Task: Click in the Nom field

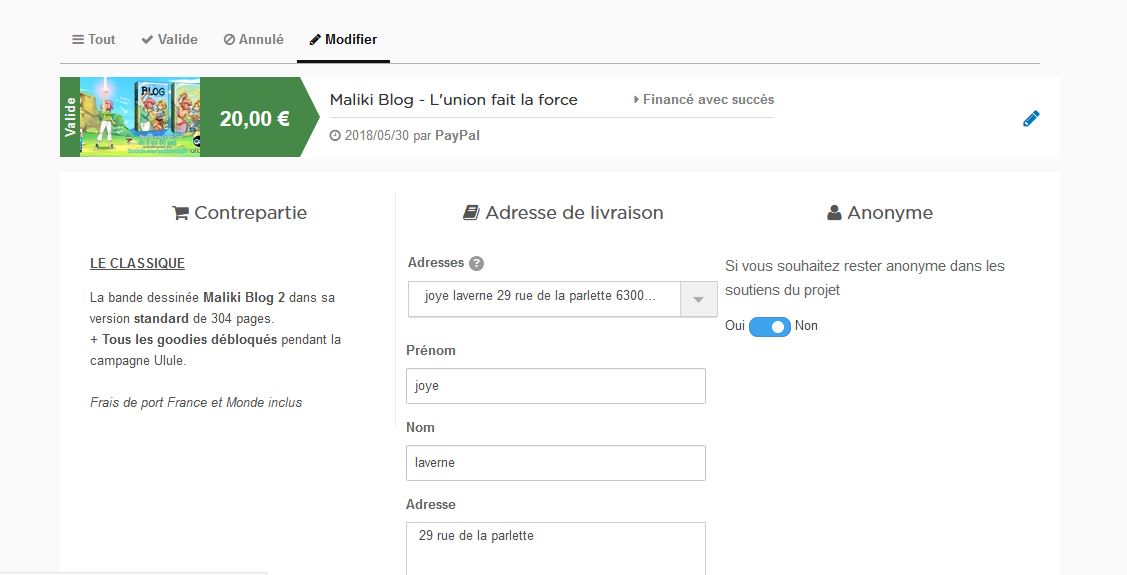Action: pyautogui.click(x=555, y=463)
